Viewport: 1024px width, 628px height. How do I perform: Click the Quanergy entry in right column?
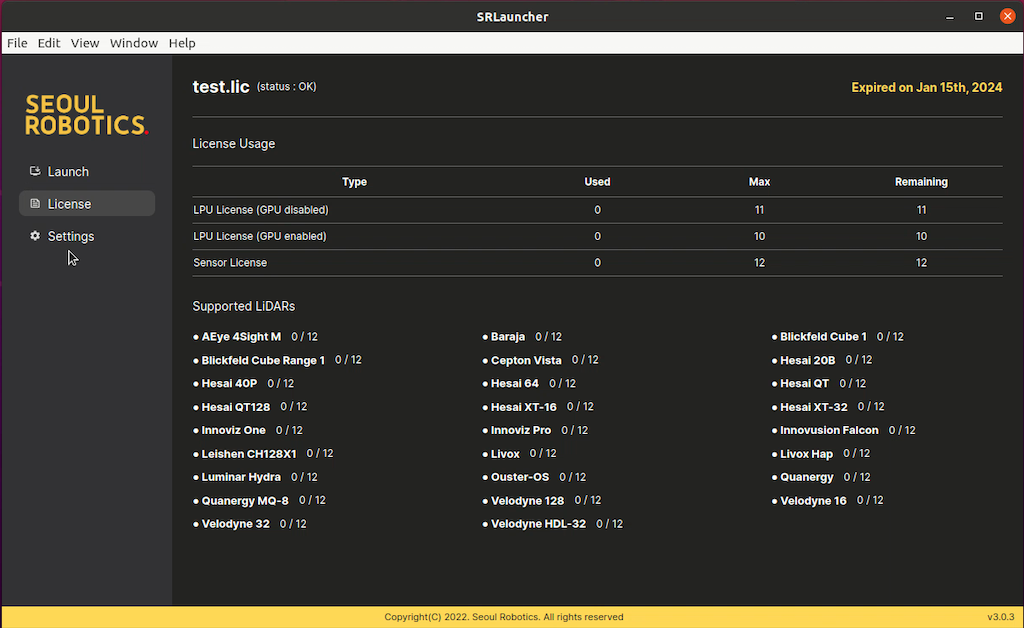[821, 477]
